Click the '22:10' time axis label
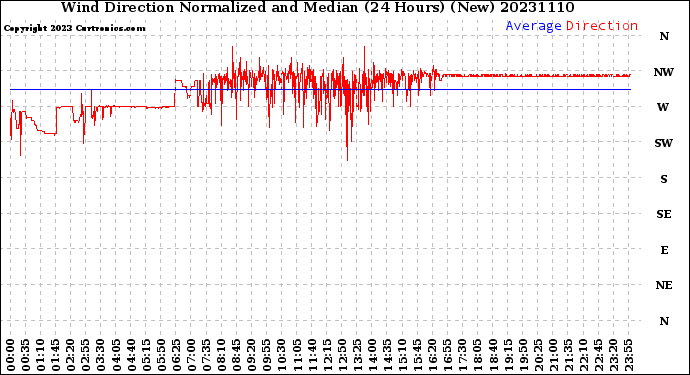This screenshot has width=690, height=375. click(x=583, y=355)
